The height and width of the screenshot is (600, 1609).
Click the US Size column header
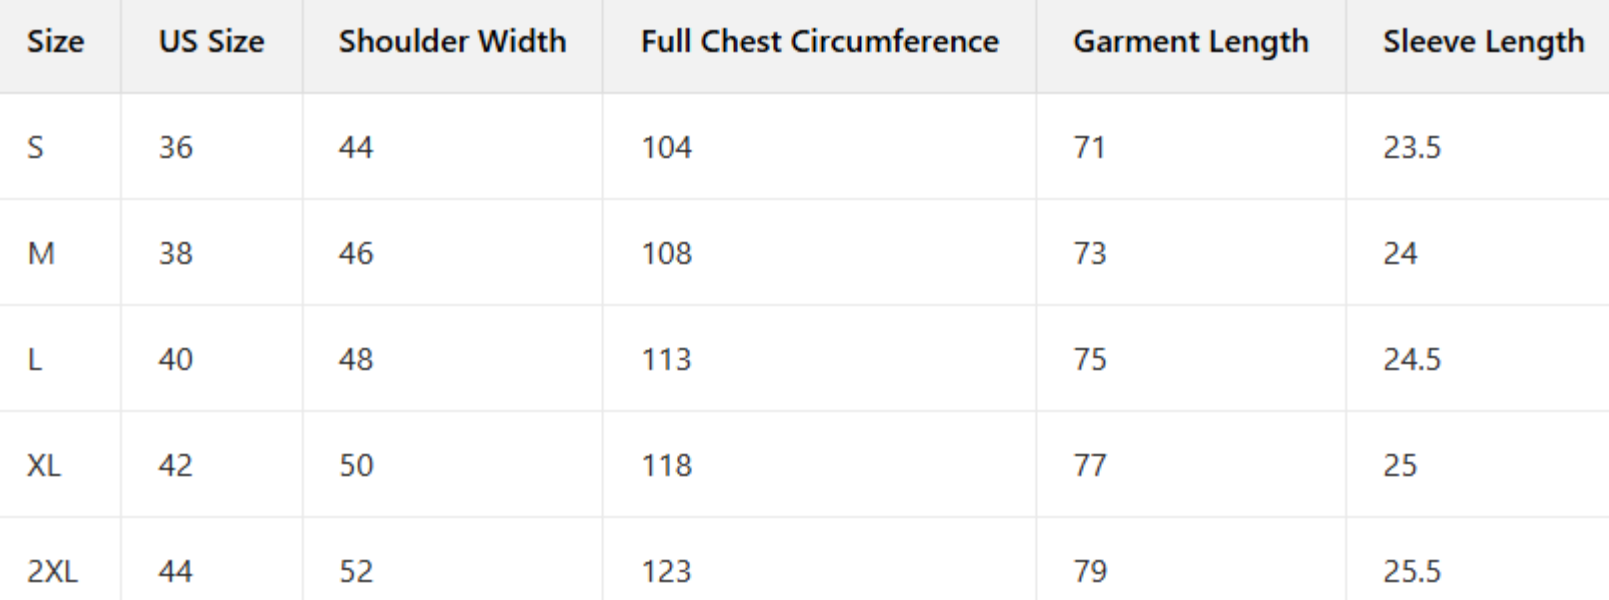[211, 42]
